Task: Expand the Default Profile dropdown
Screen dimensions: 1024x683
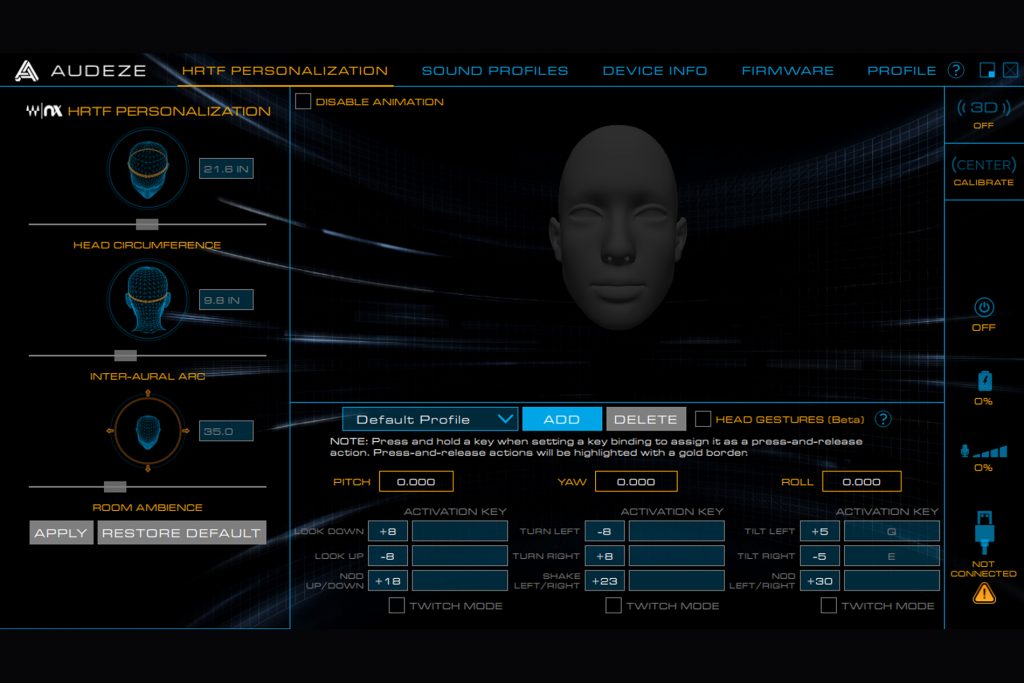Action: (430, 419)
